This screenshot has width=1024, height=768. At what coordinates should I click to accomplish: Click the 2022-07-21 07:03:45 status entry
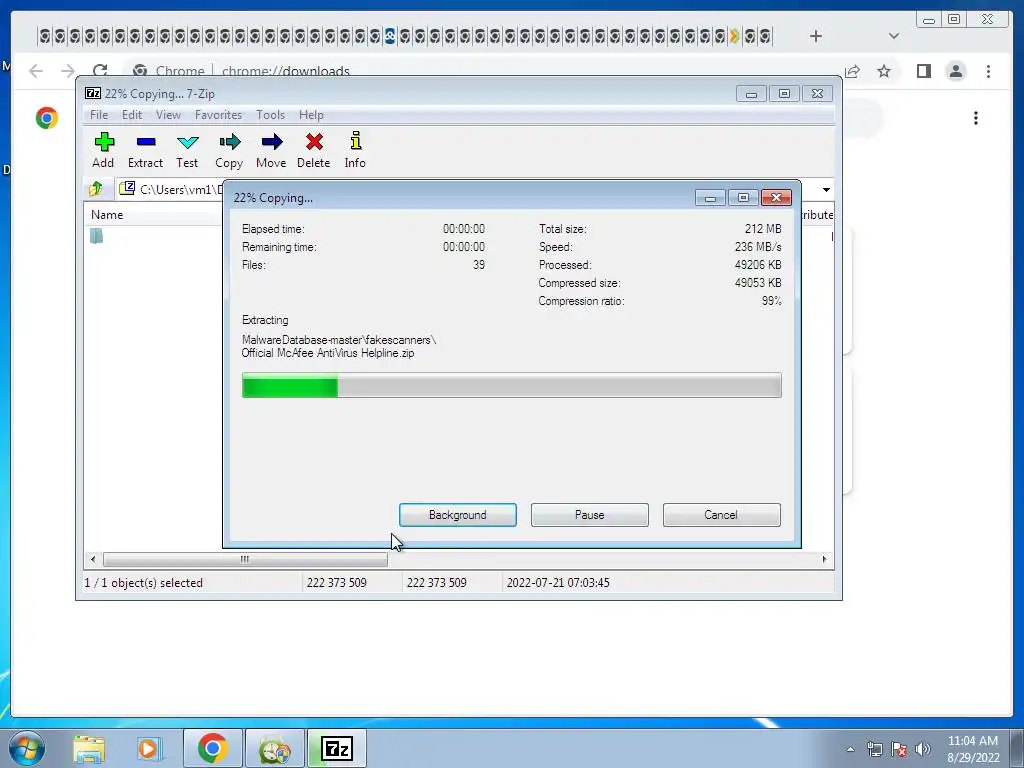[x=558, y=583]
